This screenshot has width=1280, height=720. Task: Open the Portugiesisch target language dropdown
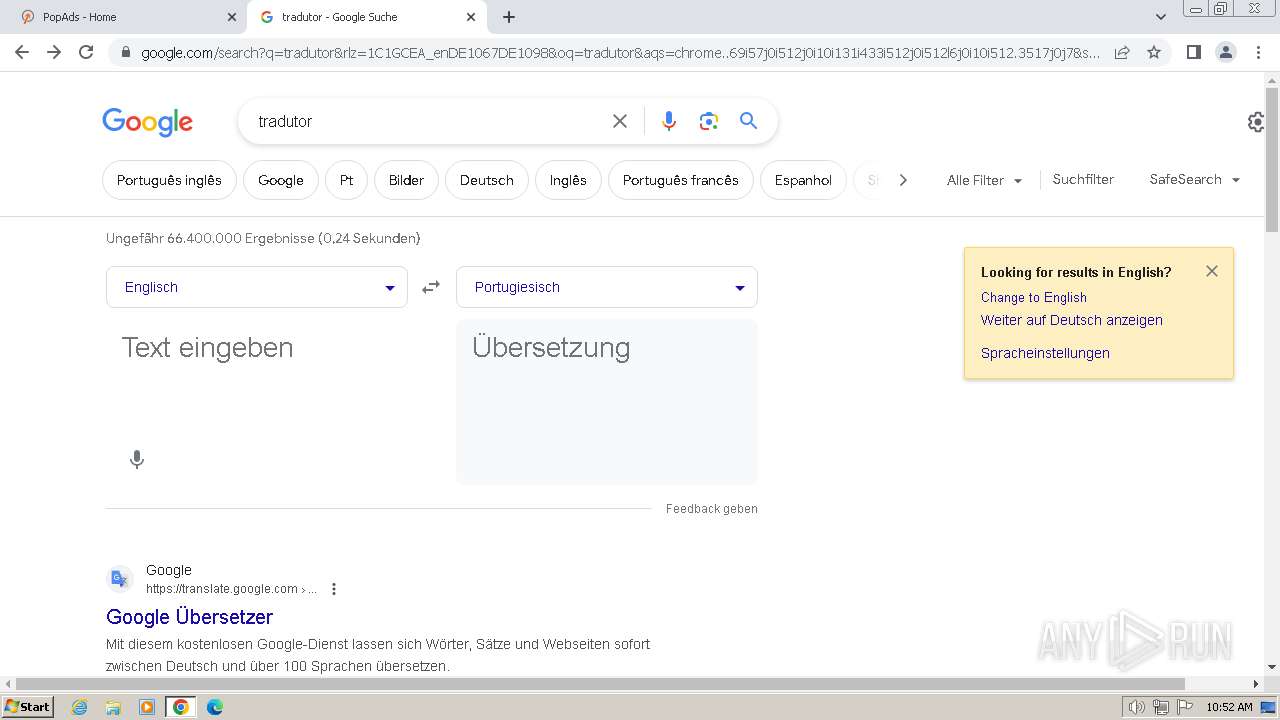point(607,287)
